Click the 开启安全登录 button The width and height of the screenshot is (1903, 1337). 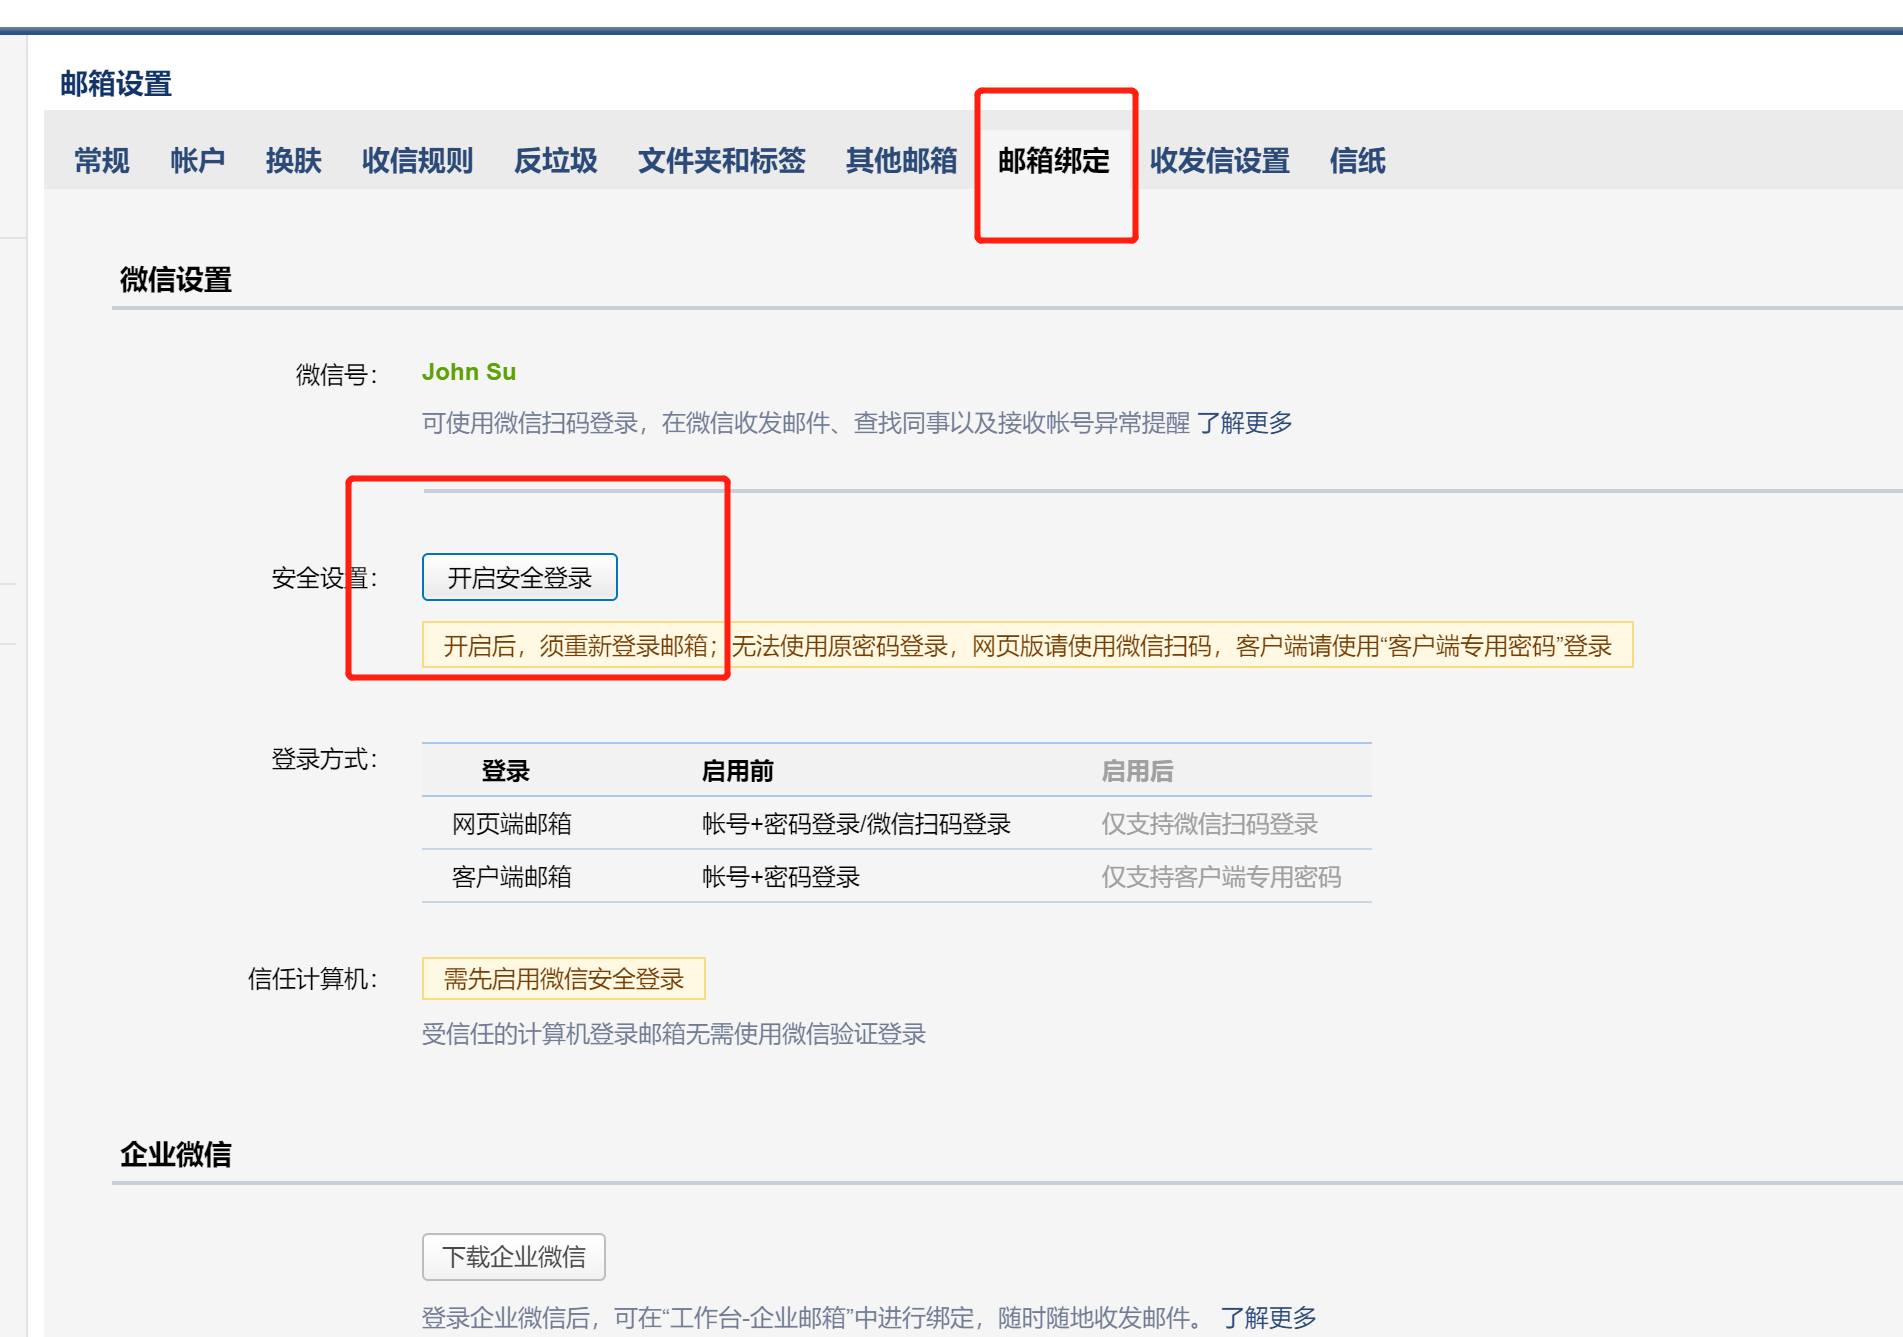(x=520, y=577)
